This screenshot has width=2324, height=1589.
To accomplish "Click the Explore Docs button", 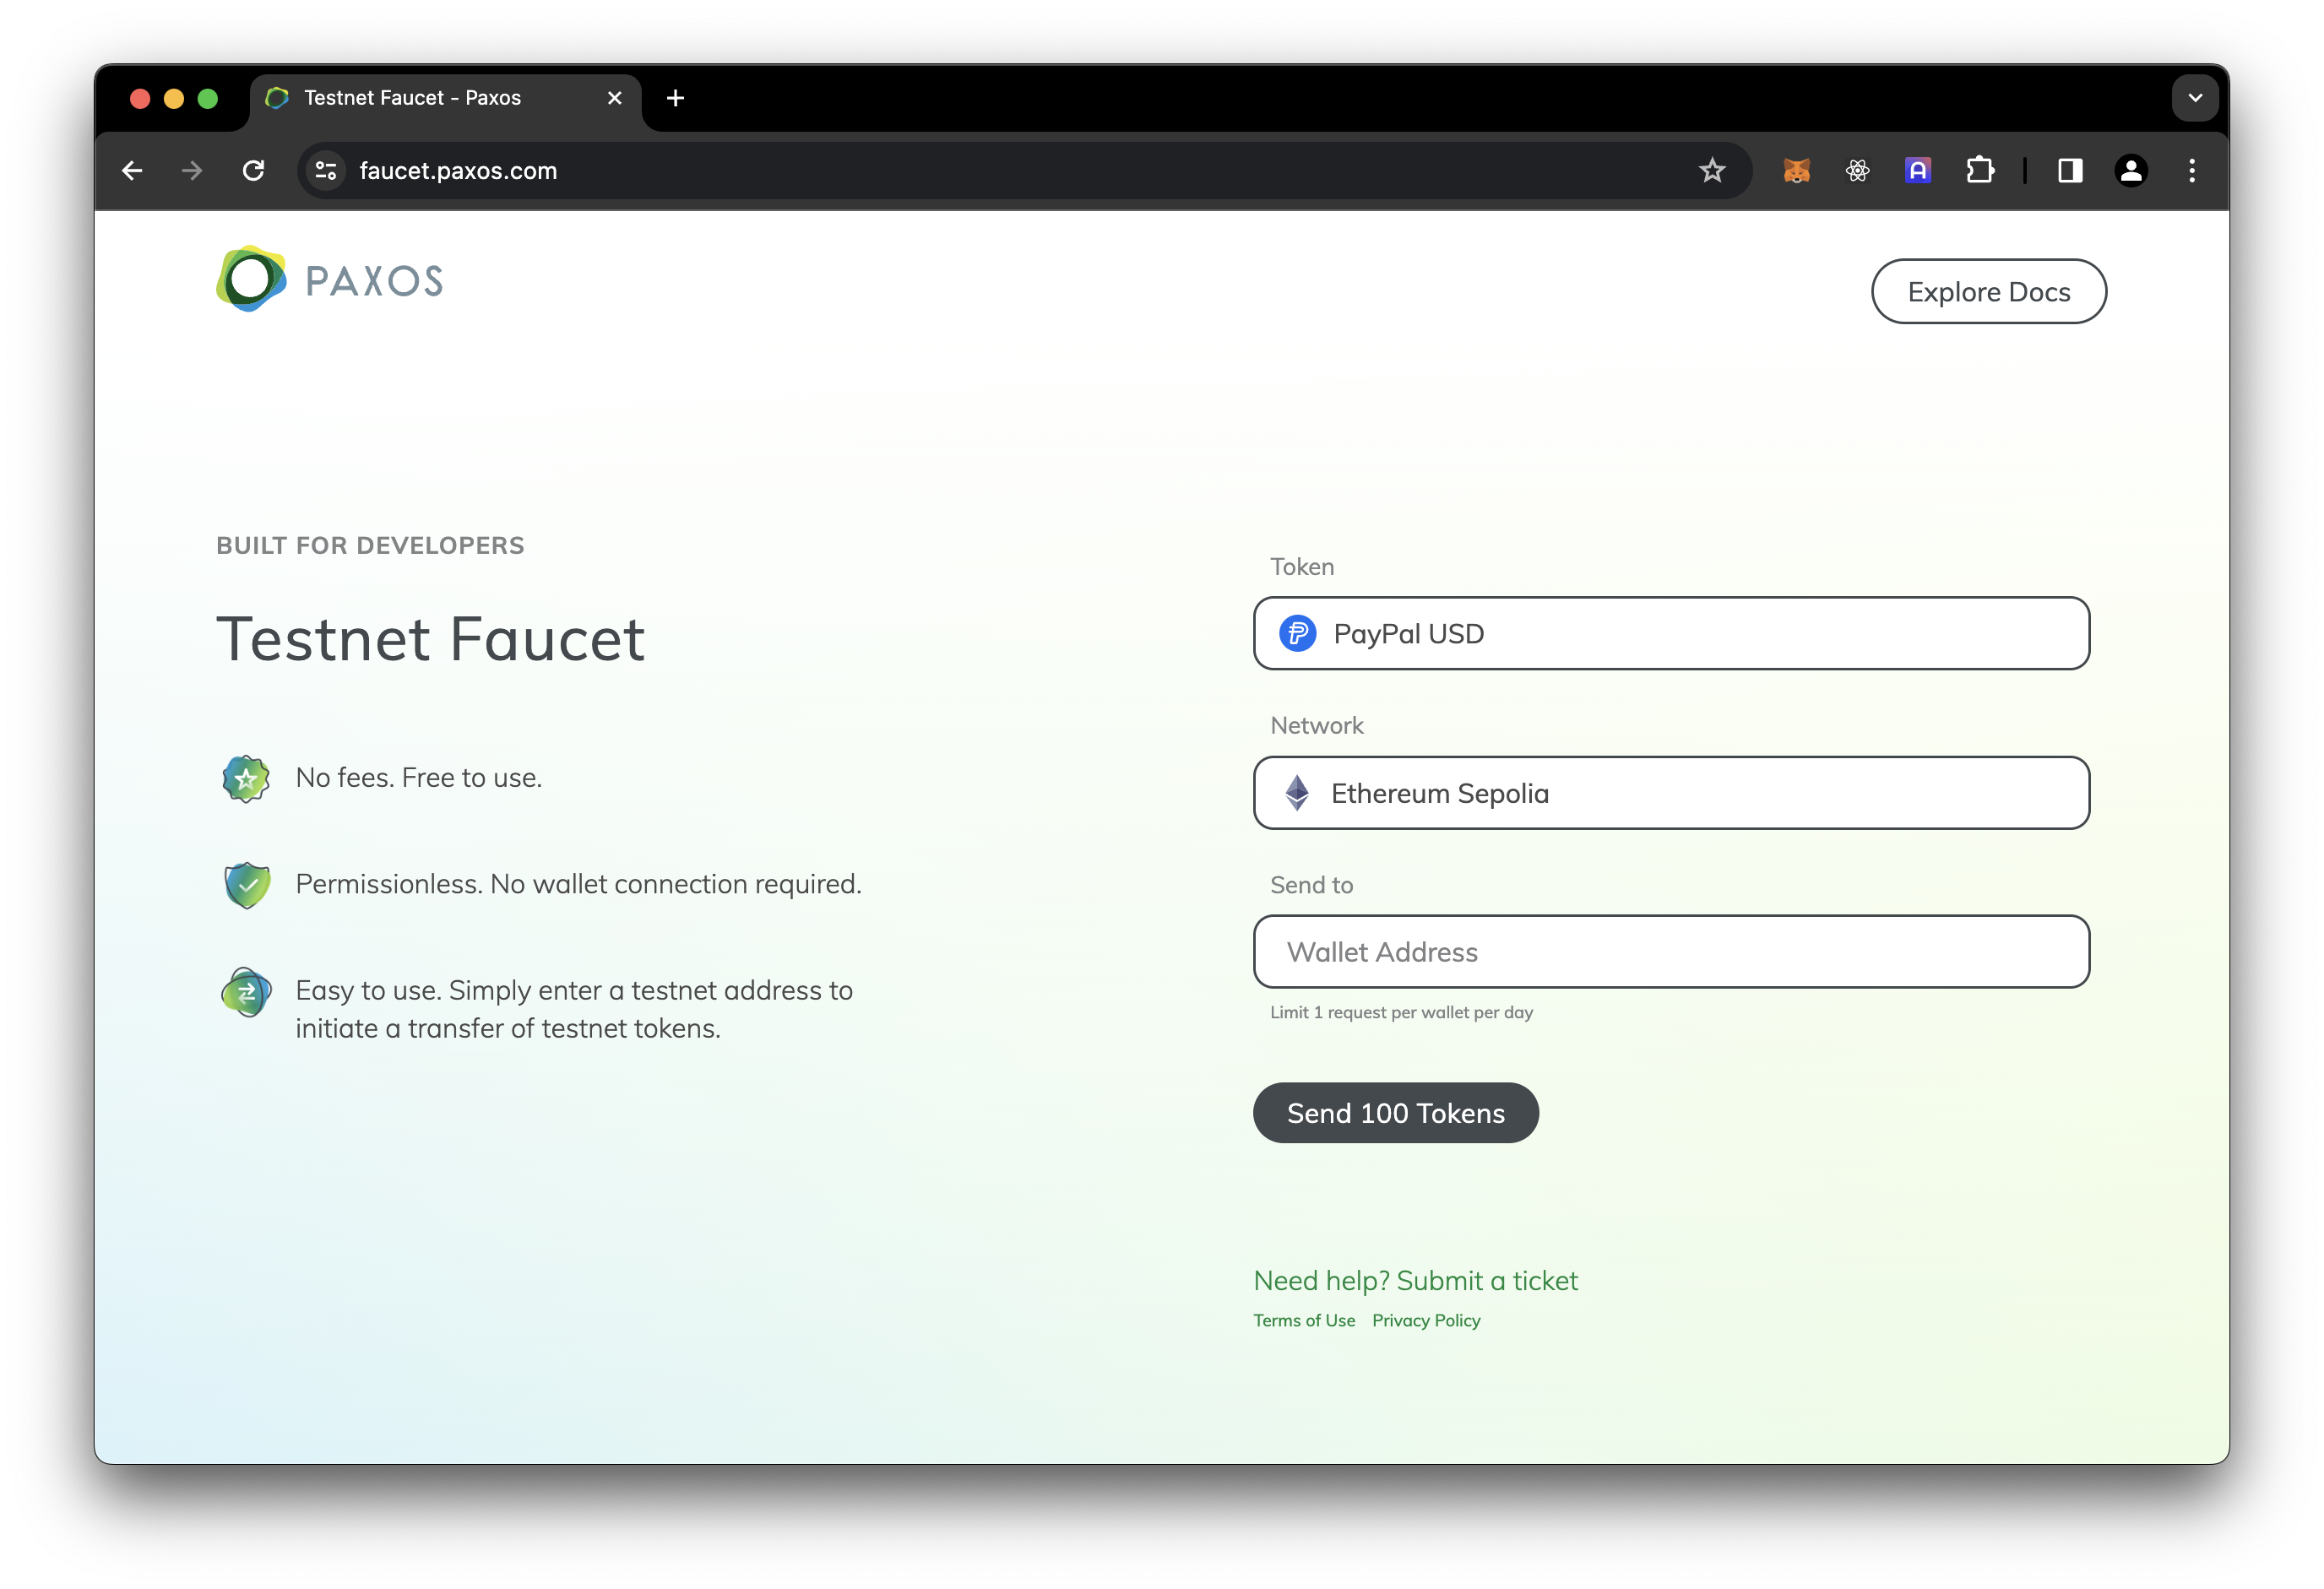I will click(1988, 291).
